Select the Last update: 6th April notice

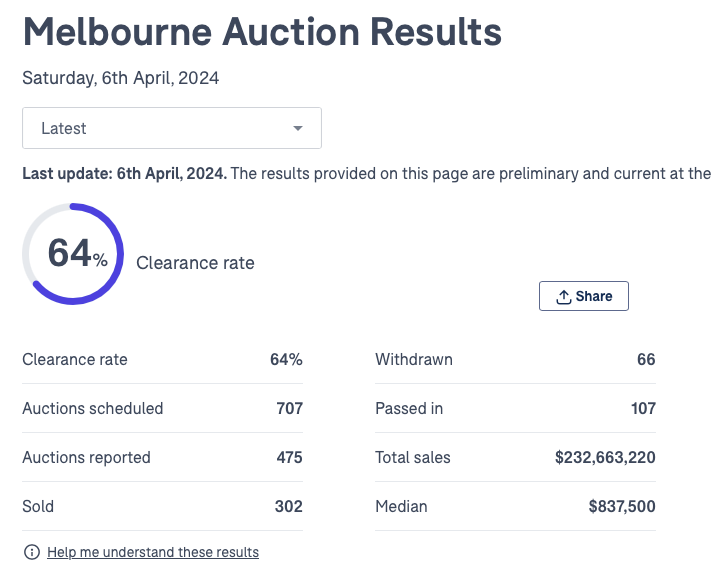[x=125, y=173]
